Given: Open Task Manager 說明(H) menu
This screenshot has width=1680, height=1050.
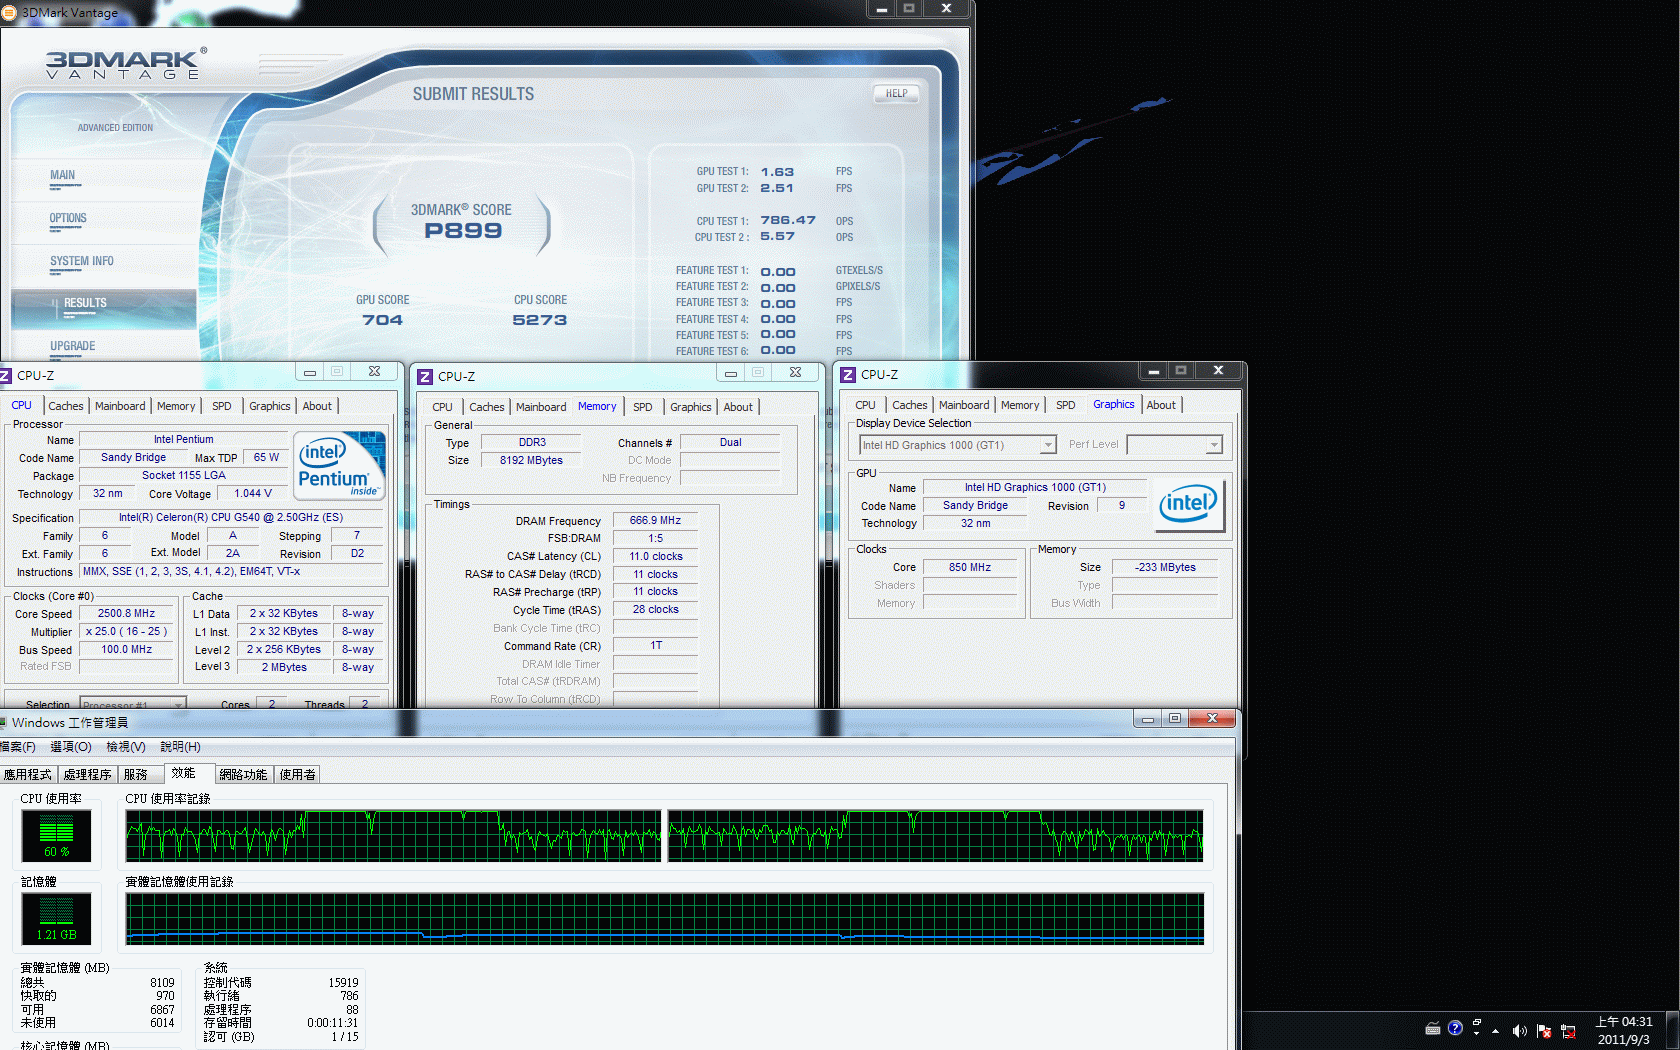Looking at the screenshot, I should [x=180, y=747].
